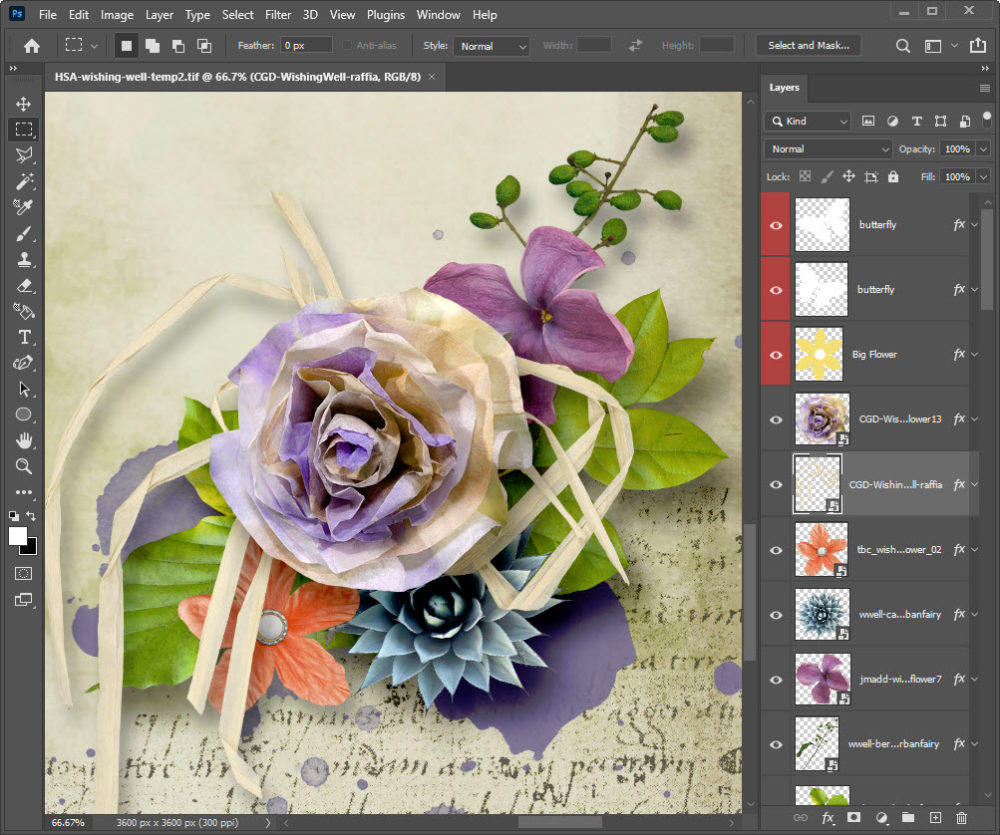Image resolution: width=1000 pixels, height=835 pixels.
Task: Hide the top butterfly layer
Action: [x=776, y=225]
